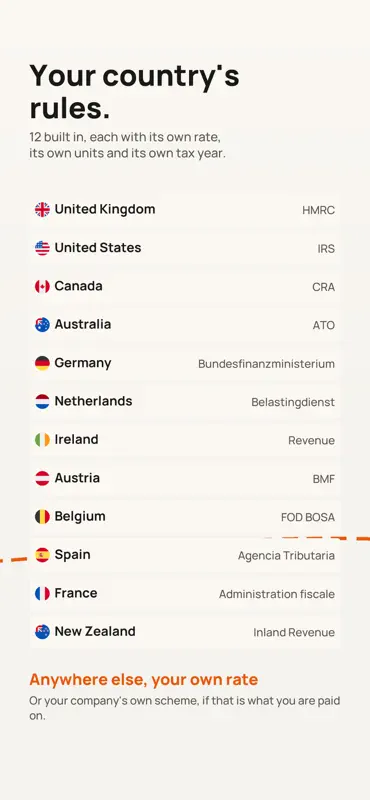Select the France flag icon
This screenshot has width=370, height=800.
(x=42, y=593)
